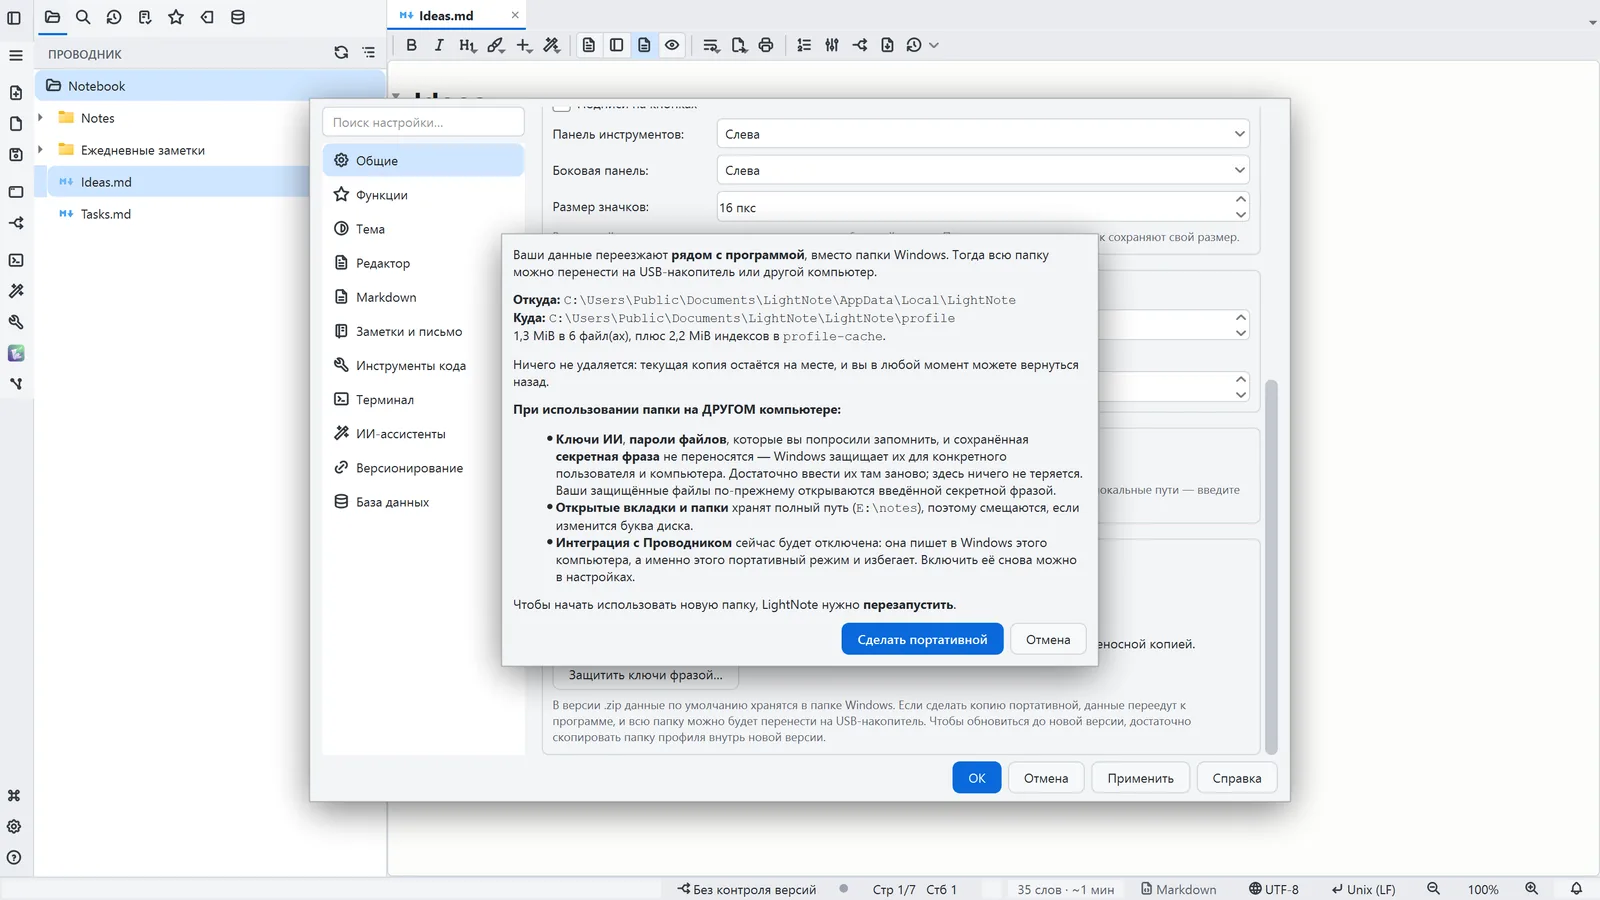Open the hamburger menu icon
Viewport: 1600px width, 900px height.
pyautogui.click(x=16, y=56)
